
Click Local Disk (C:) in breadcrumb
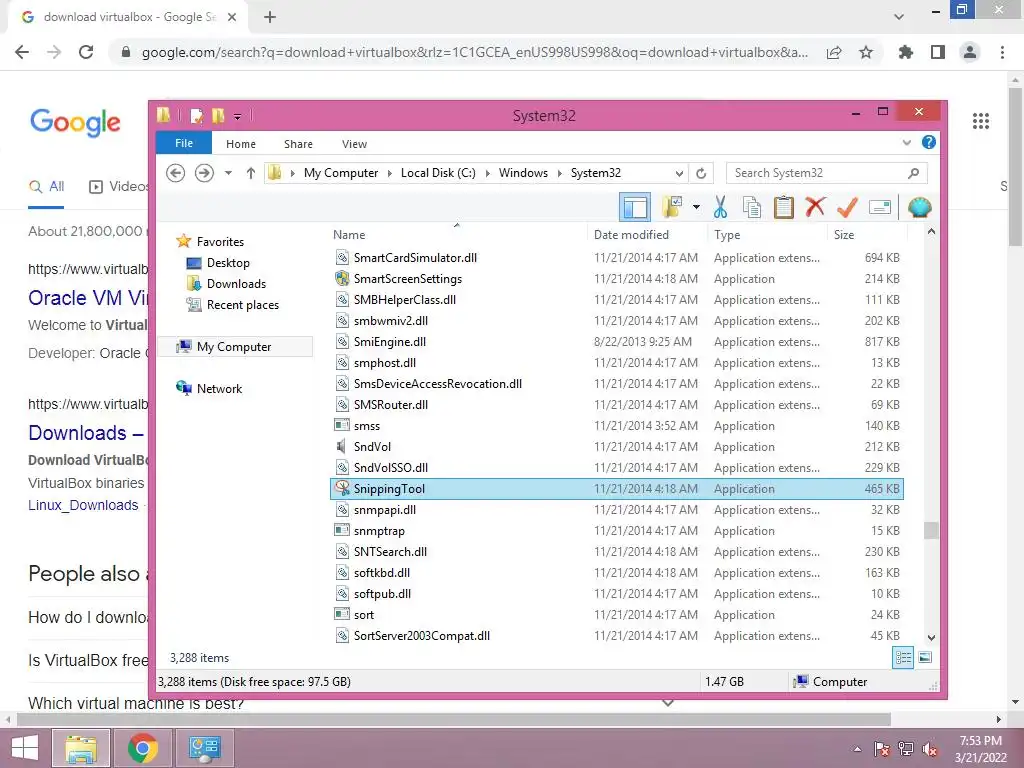[x=438, y=173]
